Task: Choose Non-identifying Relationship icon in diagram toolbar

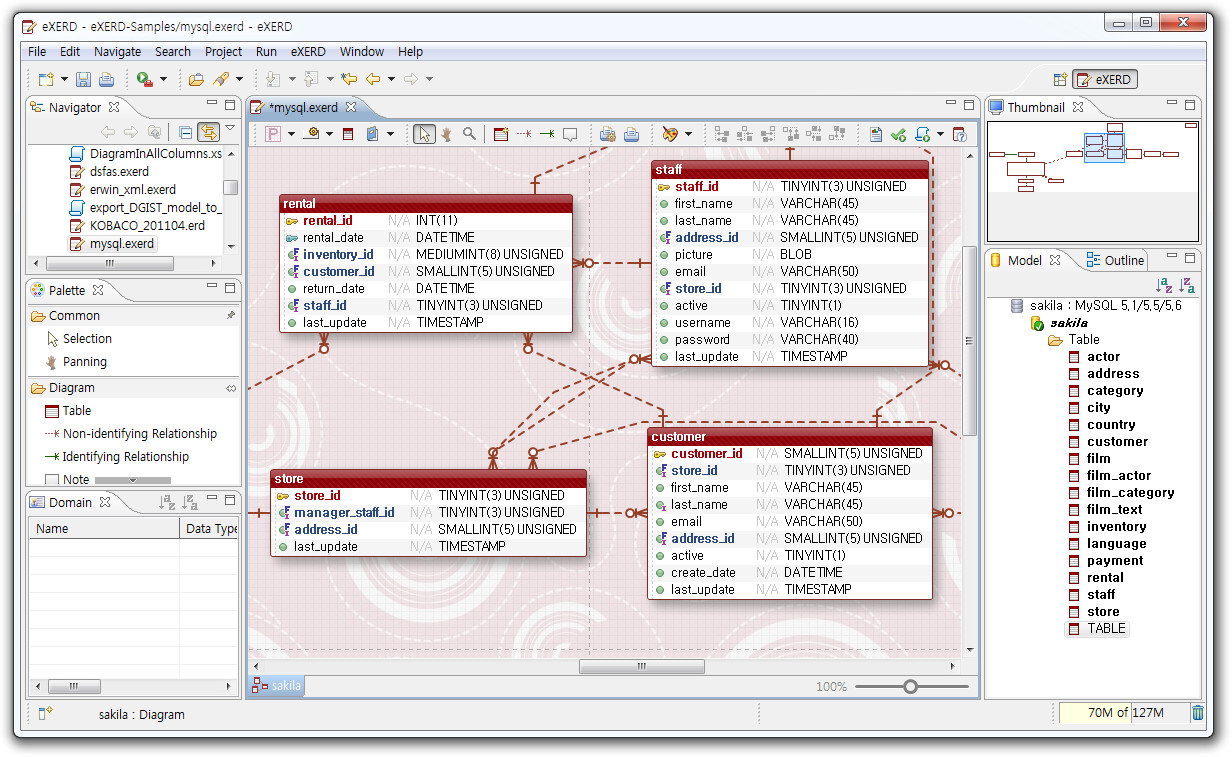Action: tap(524, 134)
